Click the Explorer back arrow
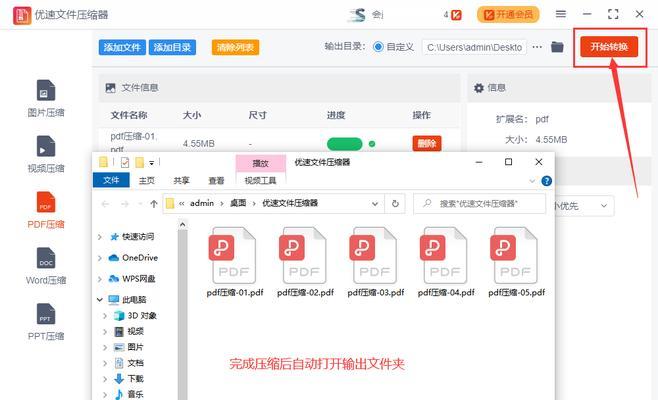The height and width of the screenshot is (400, 658). pos(105,204)
